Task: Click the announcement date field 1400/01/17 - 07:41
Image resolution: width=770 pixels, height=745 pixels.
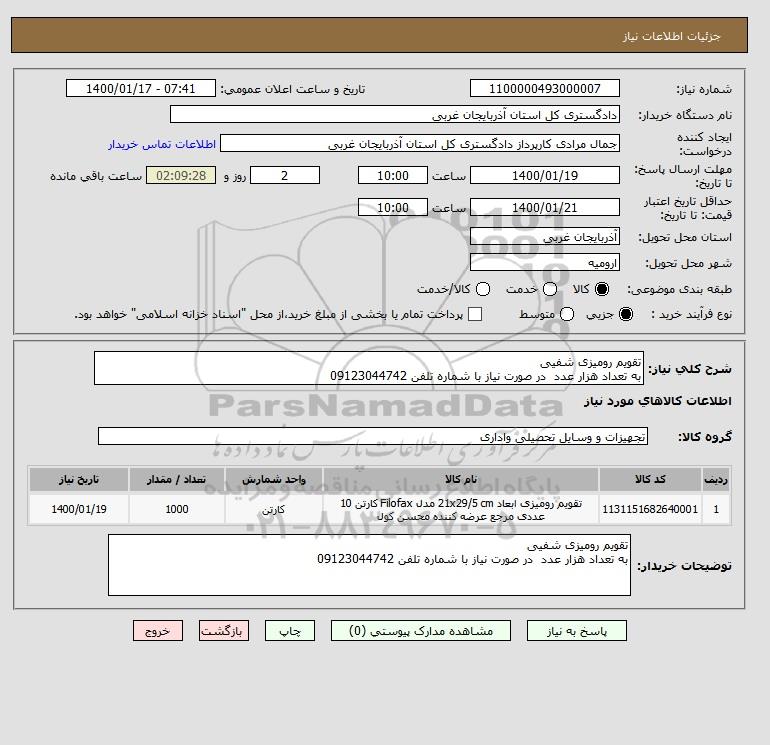Action: [141, 88]
